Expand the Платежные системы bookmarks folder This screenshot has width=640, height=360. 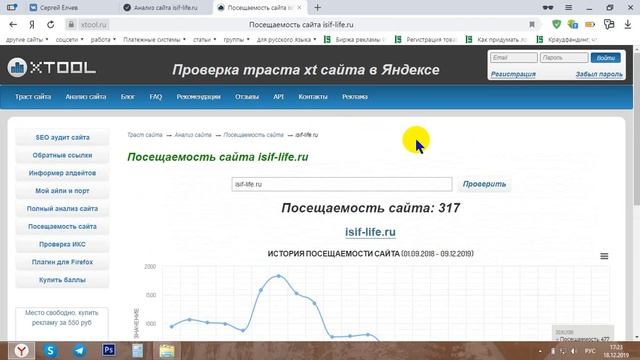point(154,40)
